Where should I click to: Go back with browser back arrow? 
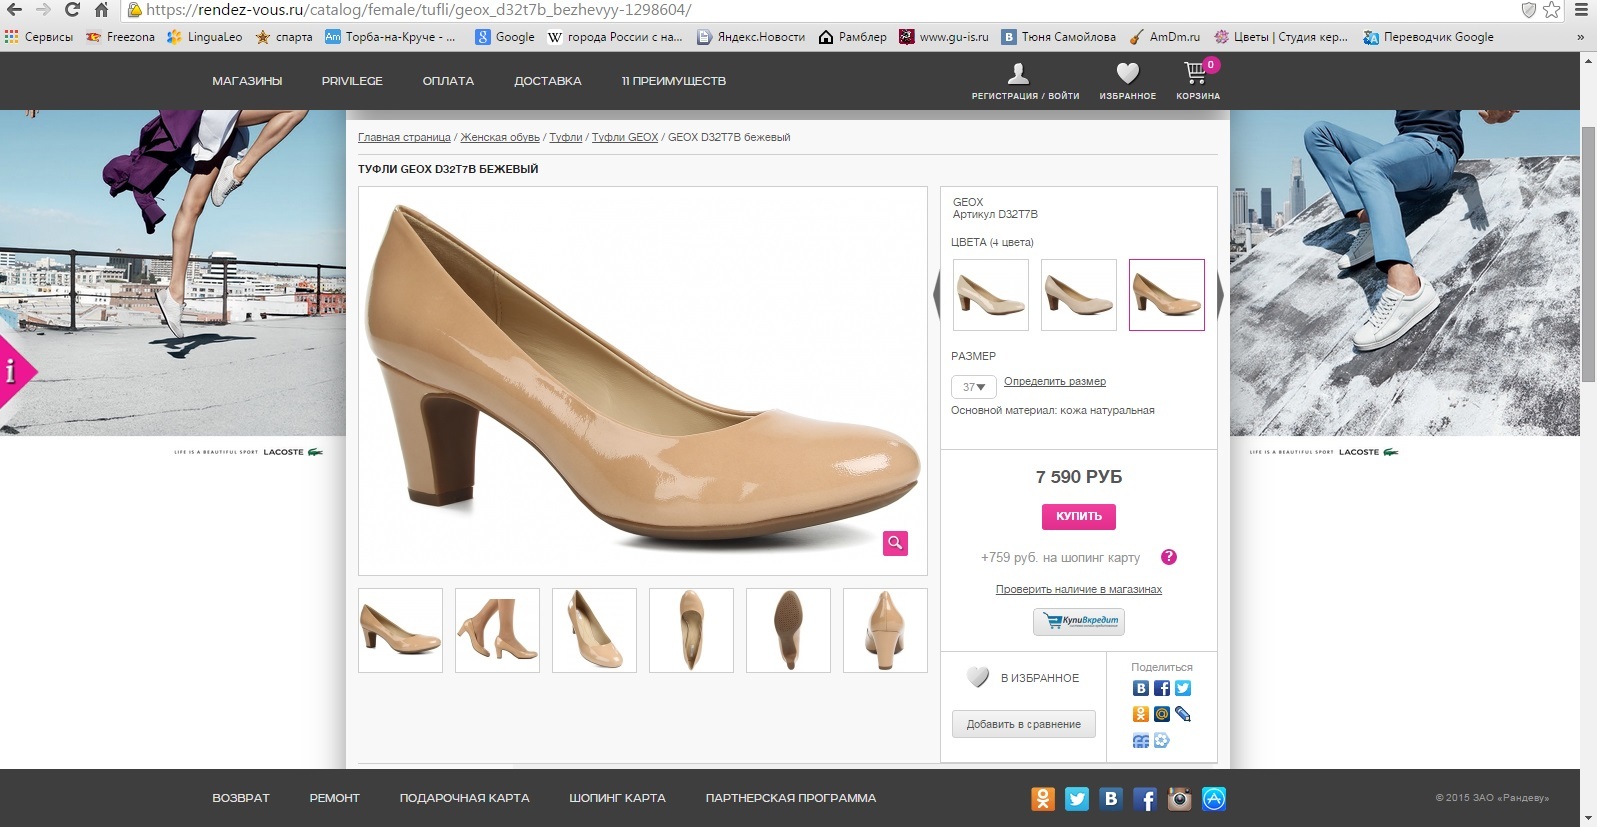pos(14,10)
